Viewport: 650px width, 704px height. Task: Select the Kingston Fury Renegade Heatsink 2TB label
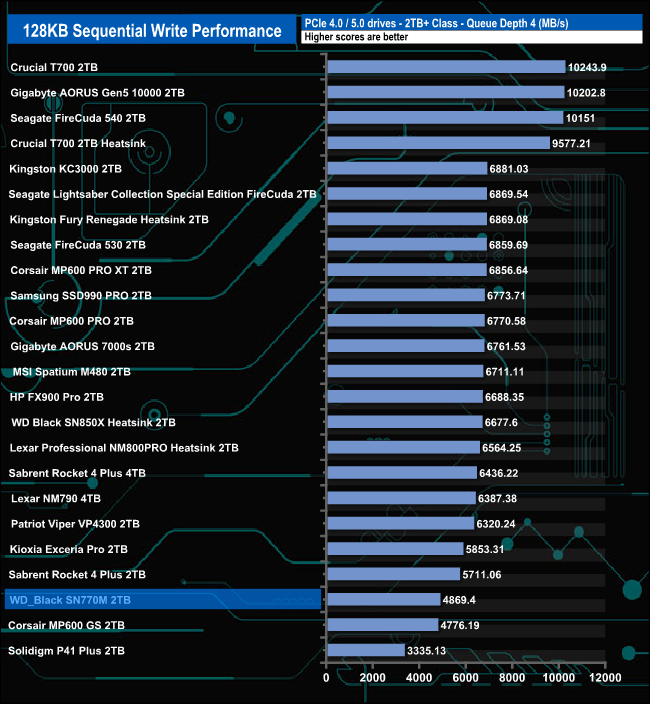pyautogui.click(x=109, y=220)
